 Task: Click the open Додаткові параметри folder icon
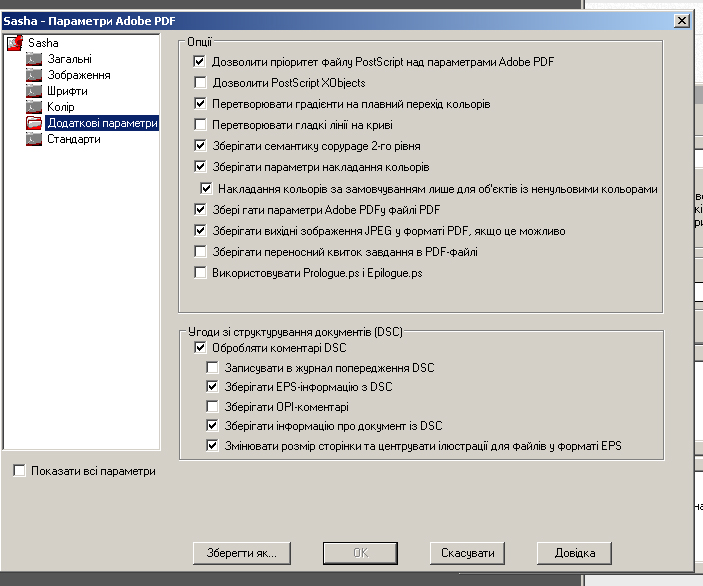click(35, 123)
